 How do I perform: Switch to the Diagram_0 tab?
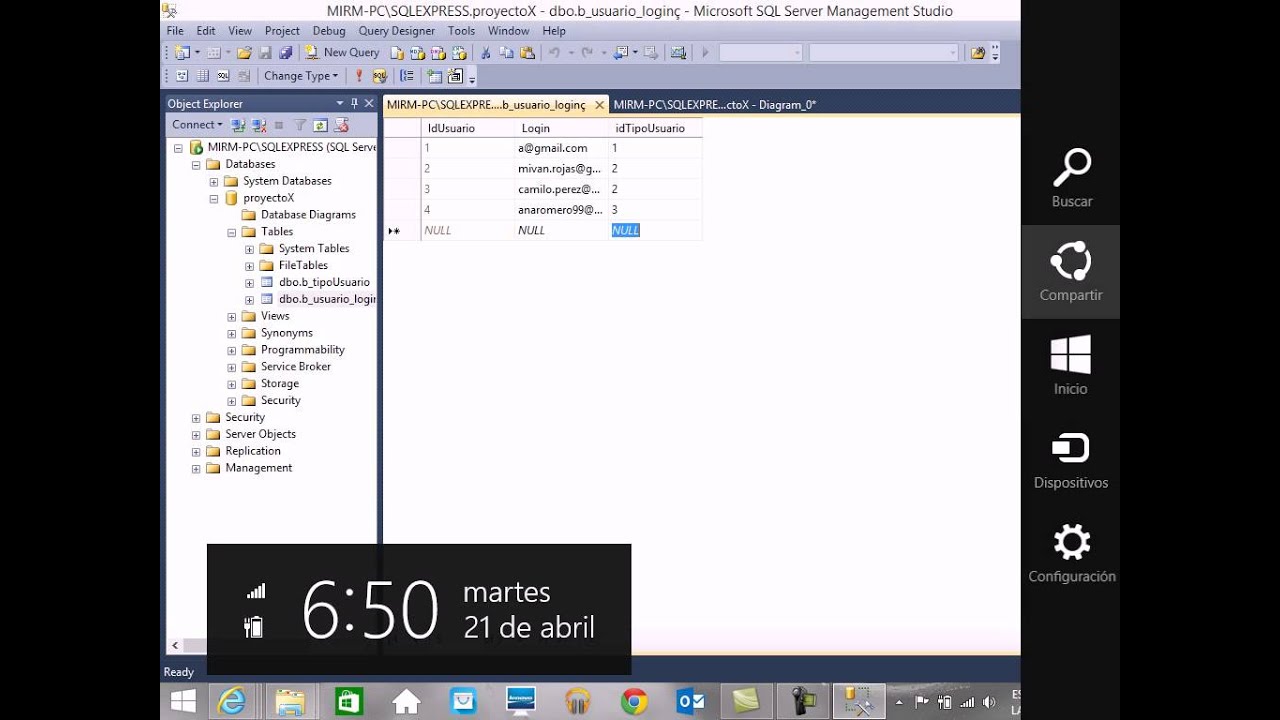pos(715,104)
